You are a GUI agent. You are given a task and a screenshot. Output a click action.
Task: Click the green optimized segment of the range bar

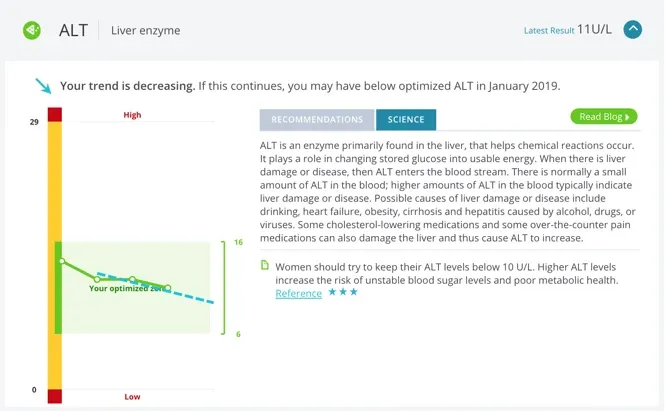[x=58, y=288]
